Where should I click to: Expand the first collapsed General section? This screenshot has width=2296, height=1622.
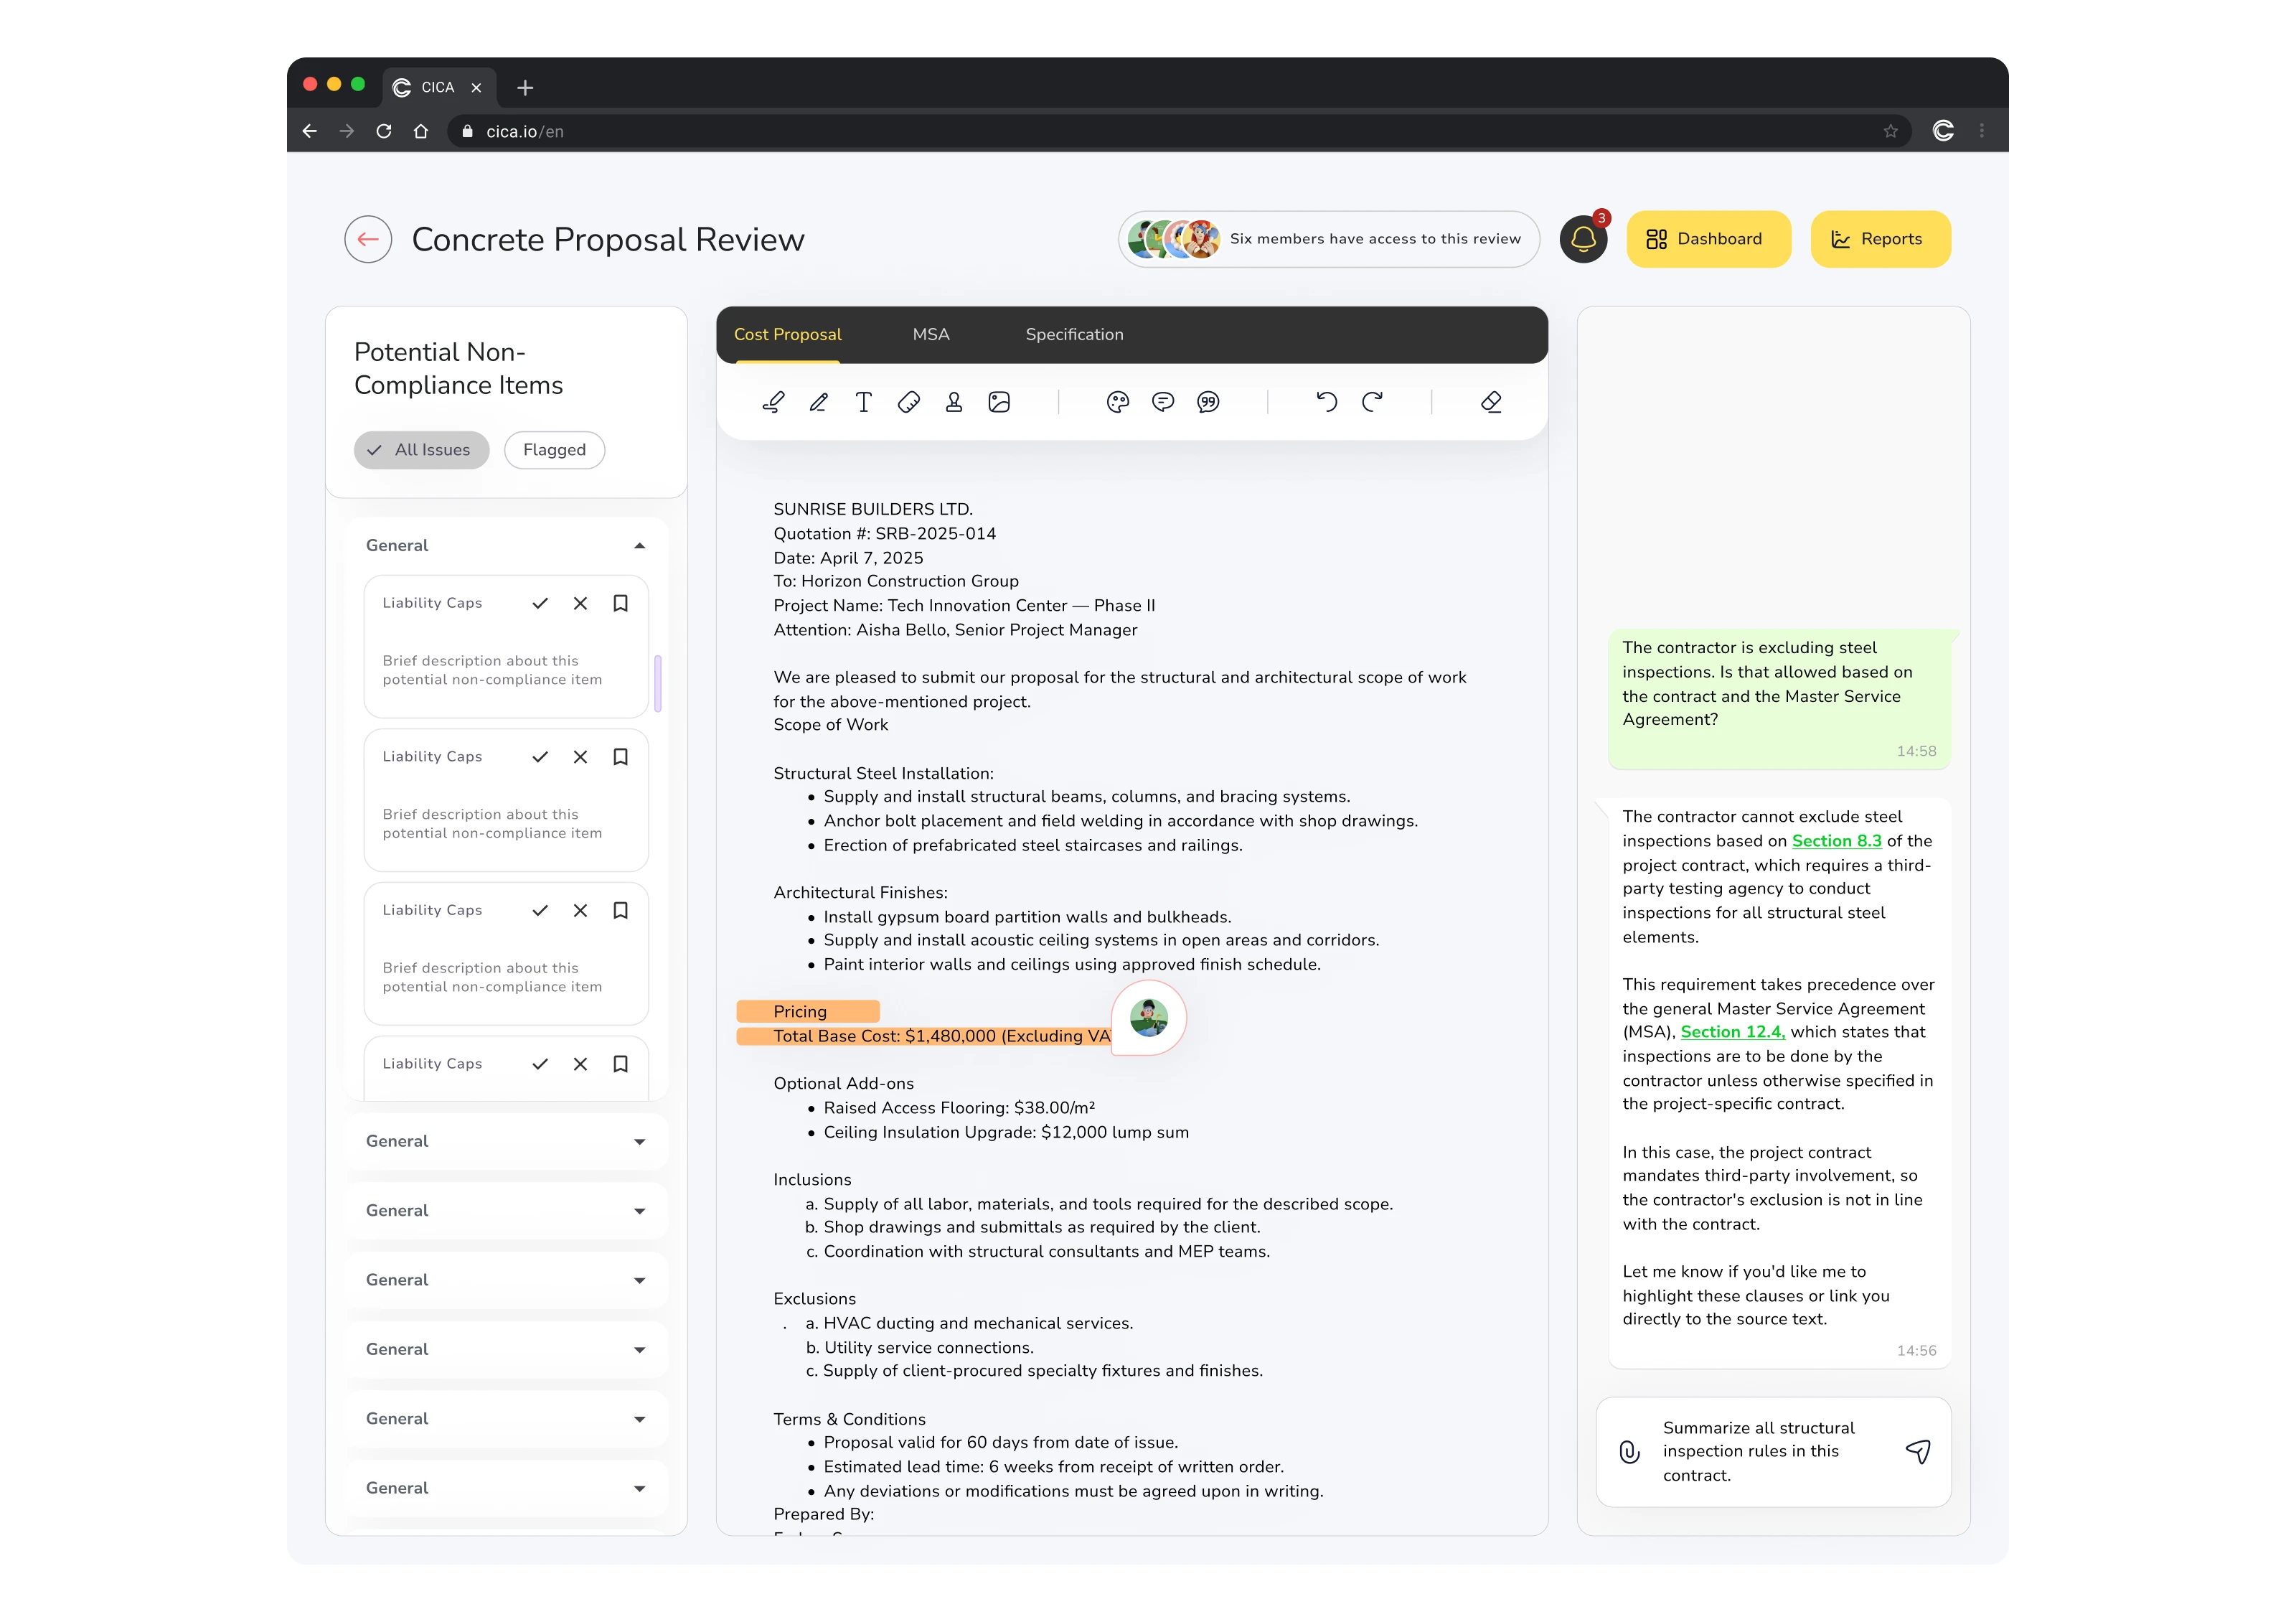[639, 1141]
